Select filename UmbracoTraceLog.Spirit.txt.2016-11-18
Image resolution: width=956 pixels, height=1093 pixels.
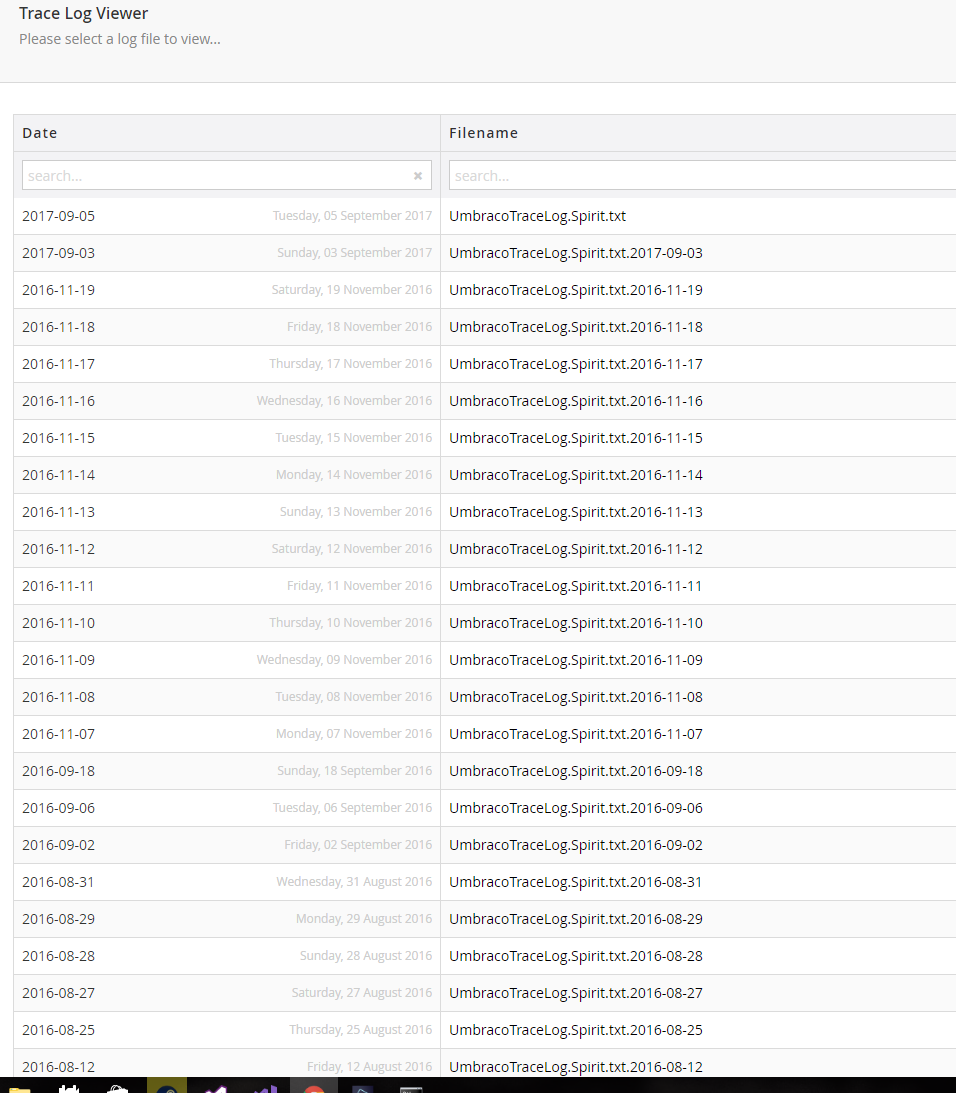coord(576,327)
